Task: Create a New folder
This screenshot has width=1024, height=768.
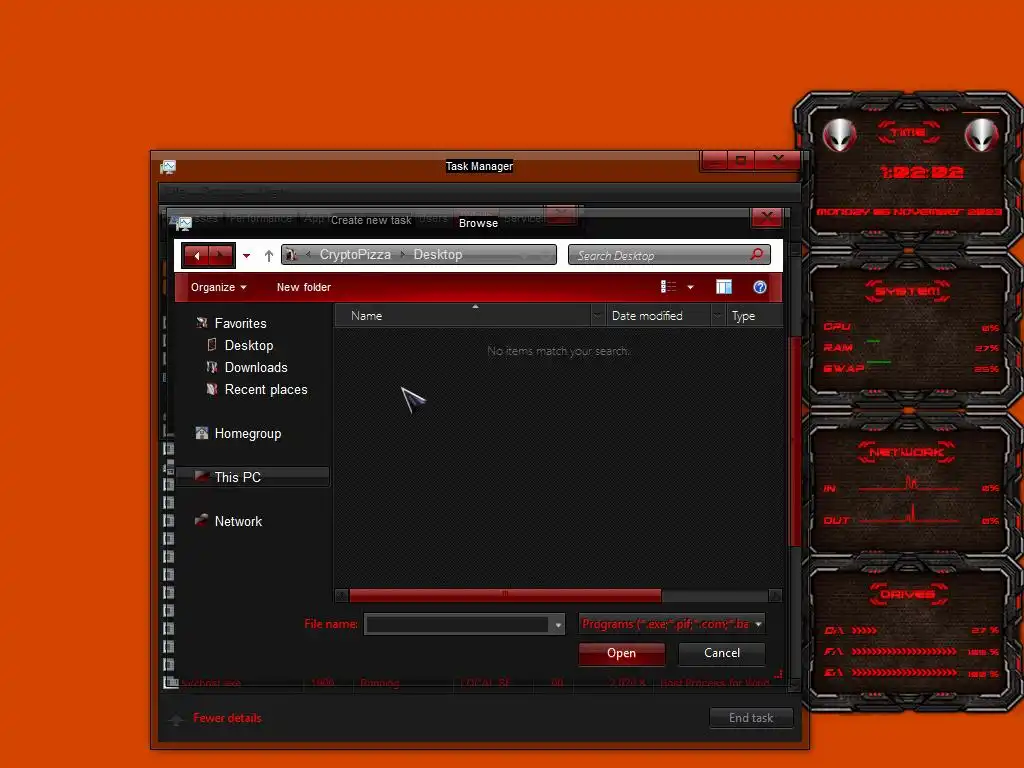Action: 304,287
